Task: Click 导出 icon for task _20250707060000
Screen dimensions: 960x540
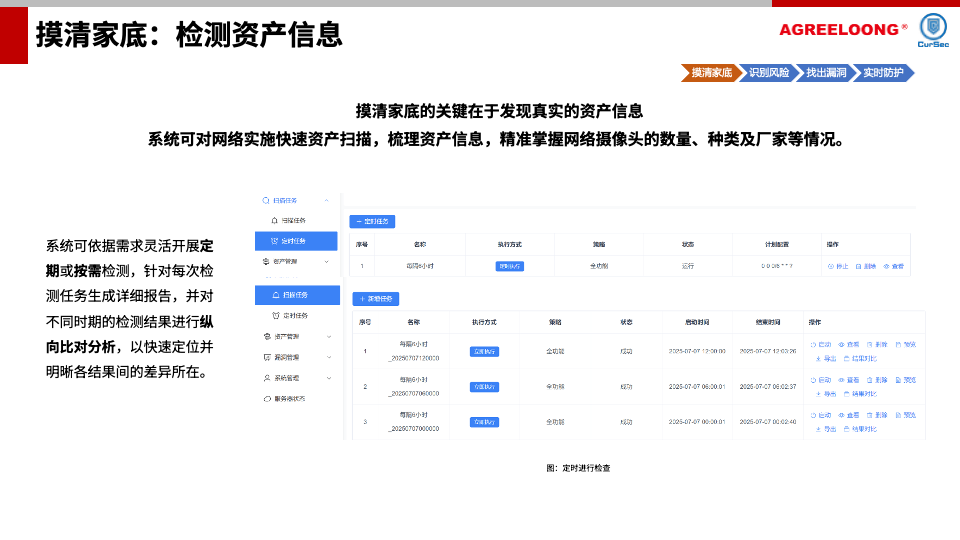Action: [818, 394]
